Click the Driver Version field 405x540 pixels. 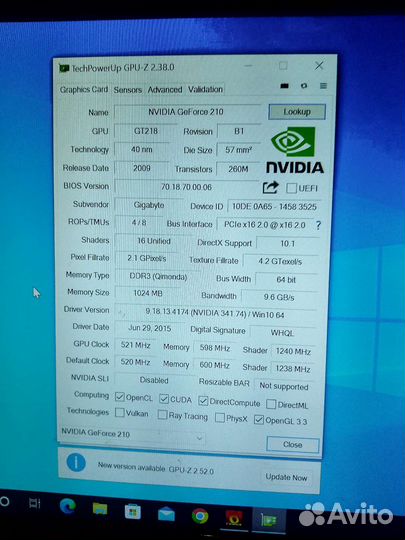[215, 313]
